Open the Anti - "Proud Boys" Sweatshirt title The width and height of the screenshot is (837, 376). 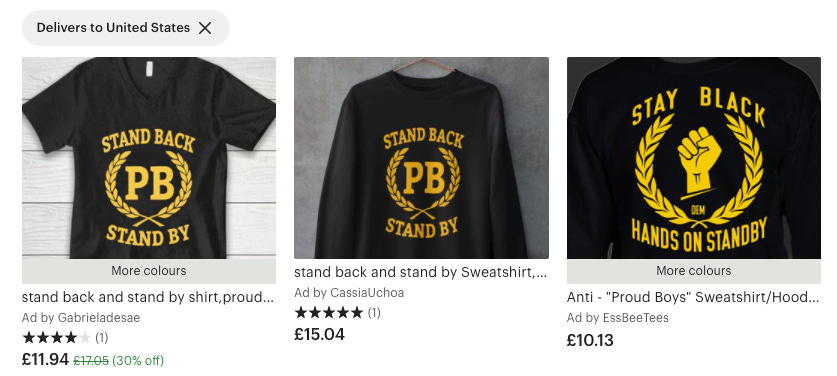[x=693, y=297]
